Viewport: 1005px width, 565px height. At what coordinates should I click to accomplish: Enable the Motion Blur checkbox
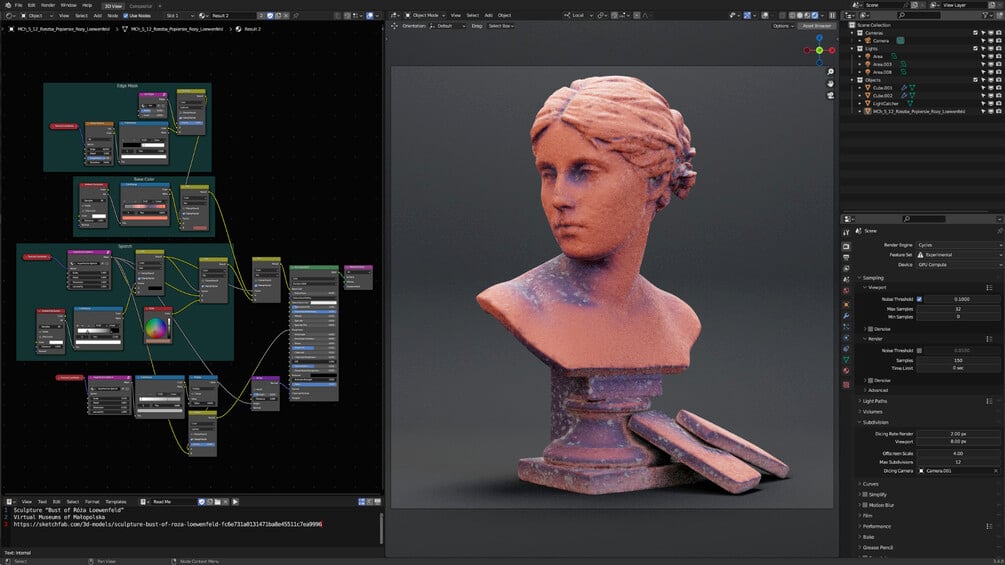865,505
